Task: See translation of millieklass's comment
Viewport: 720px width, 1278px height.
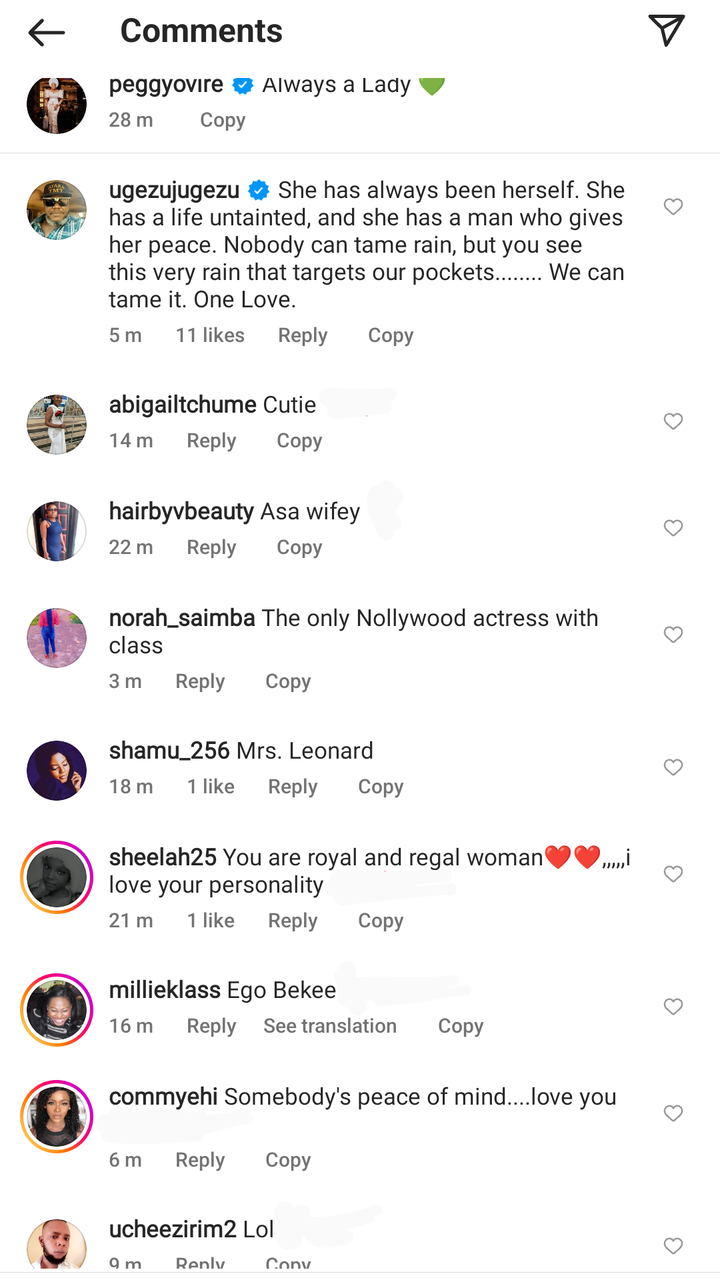Action: [330, 1026]
